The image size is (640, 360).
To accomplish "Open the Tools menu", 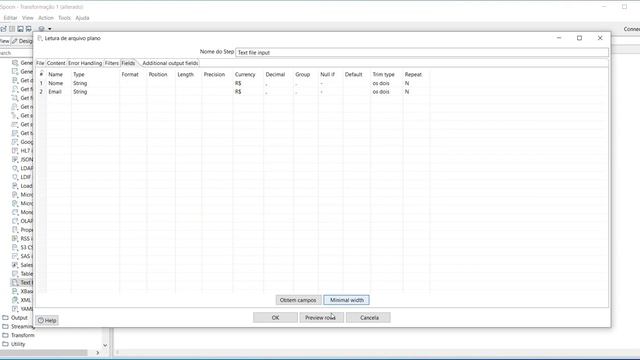I will [64, 18].
